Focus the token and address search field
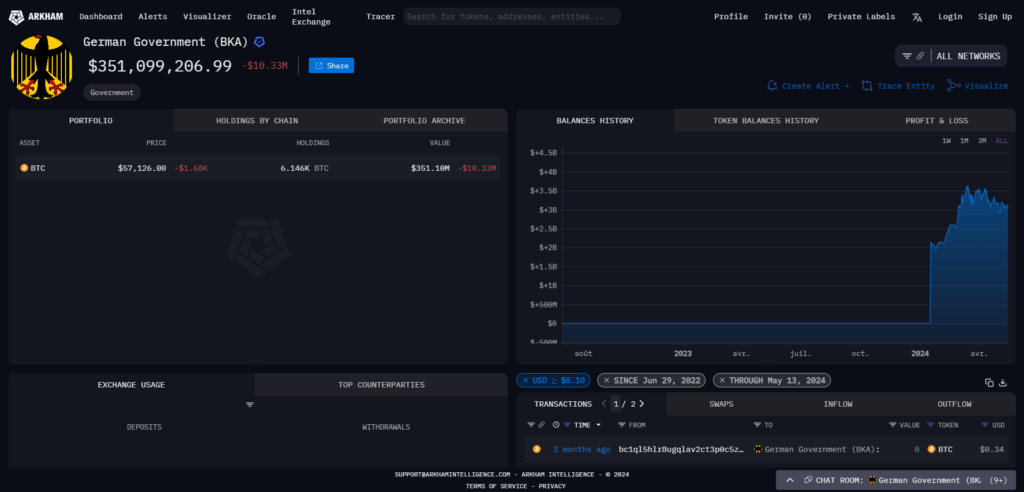 tap(511, 16)
